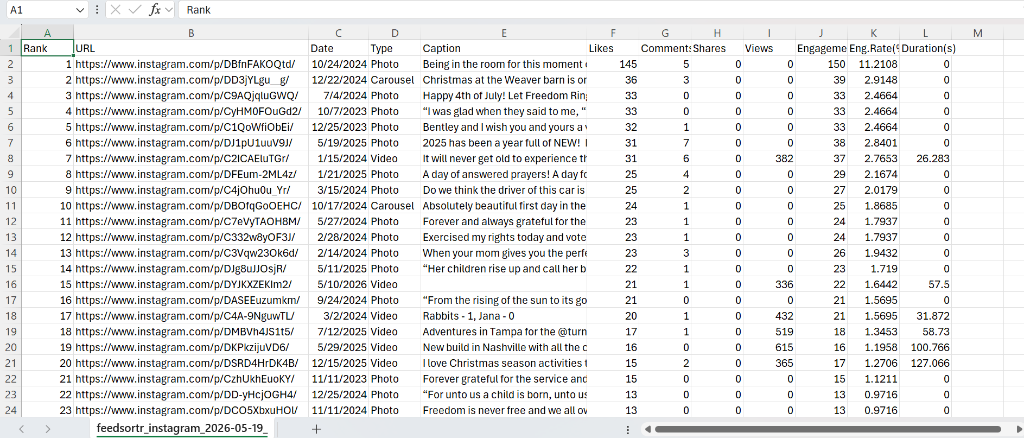1024x438 pixels.
Task: Click the confirm entry checkmark icon
Action: click(135, 10)
